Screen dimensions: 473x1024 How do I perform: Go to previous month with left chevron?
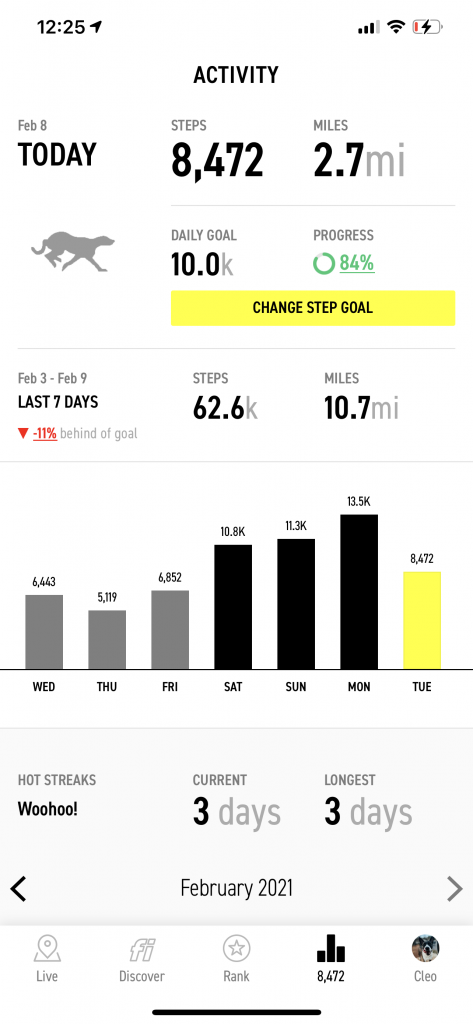point(19,889)
